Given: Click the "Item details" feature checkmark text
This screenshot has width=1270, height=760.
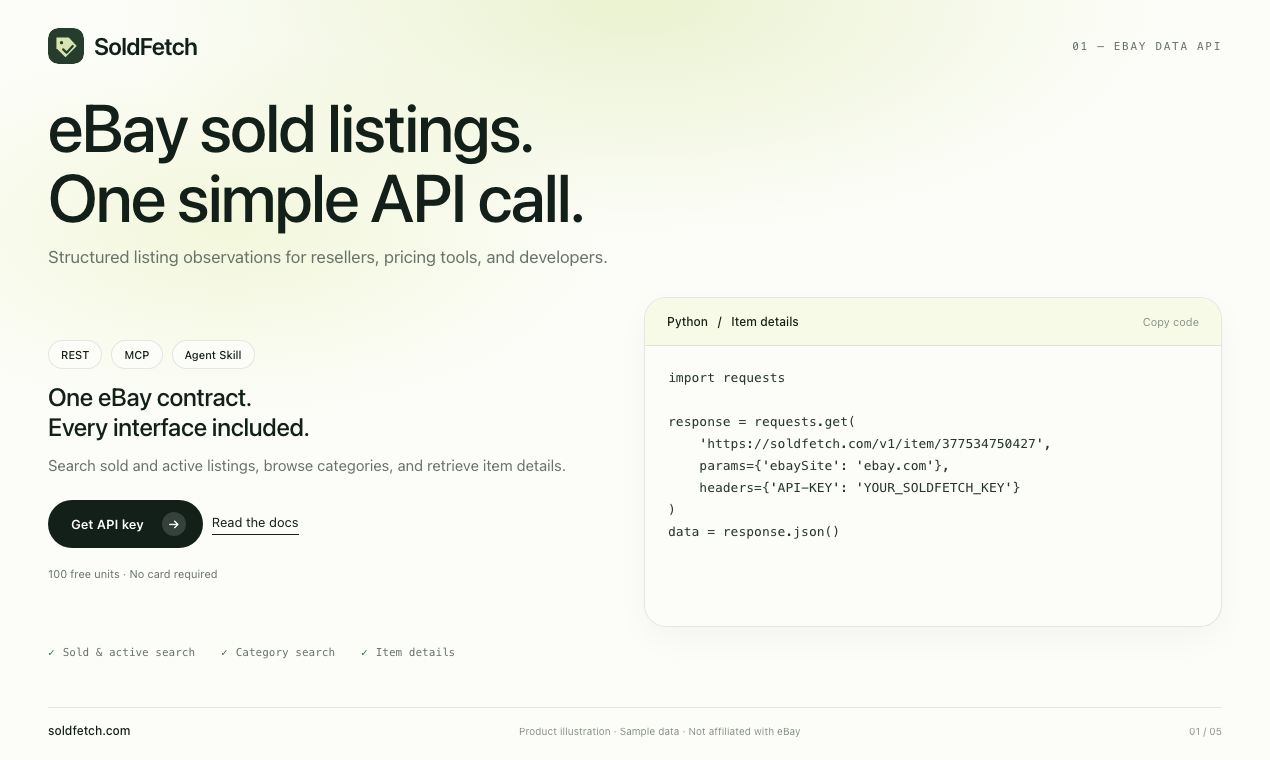Looking at the screenshot, I should tap(408, 652).
